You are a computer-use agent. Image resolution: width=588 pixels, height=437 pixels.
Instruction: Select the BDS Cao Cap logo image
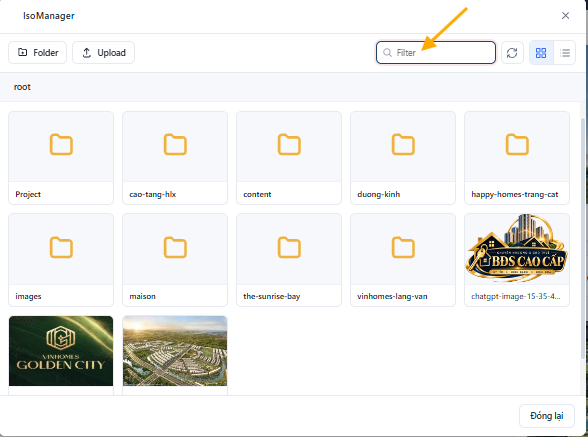517,260
